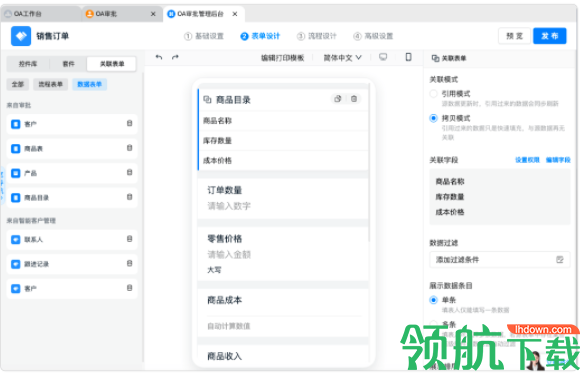Switch to the 控件库 tab

[x=28, y=64]
